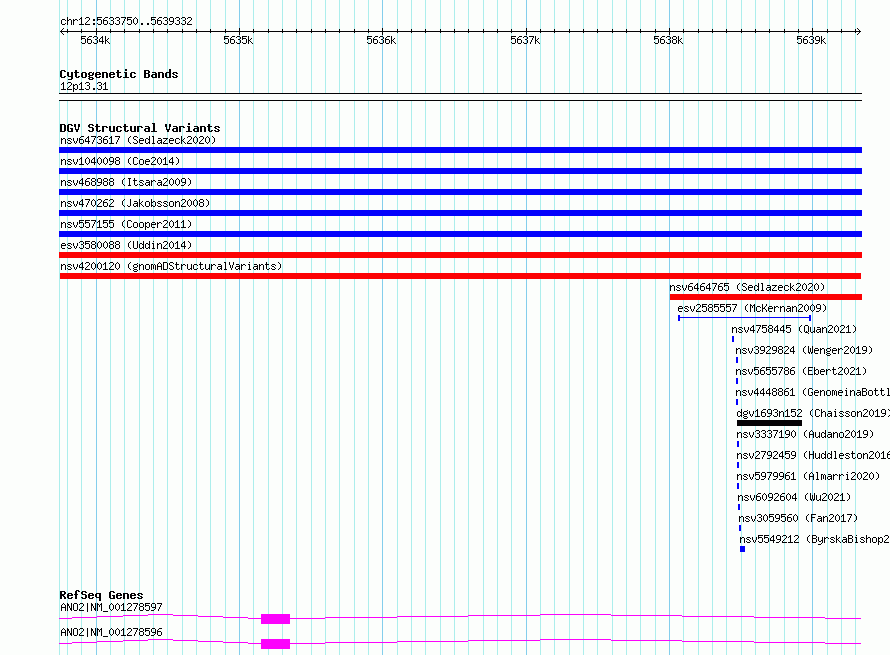
Task: Click the nsv6473617 (Sedlazeck2020) variant label
Action: [138, 140]
